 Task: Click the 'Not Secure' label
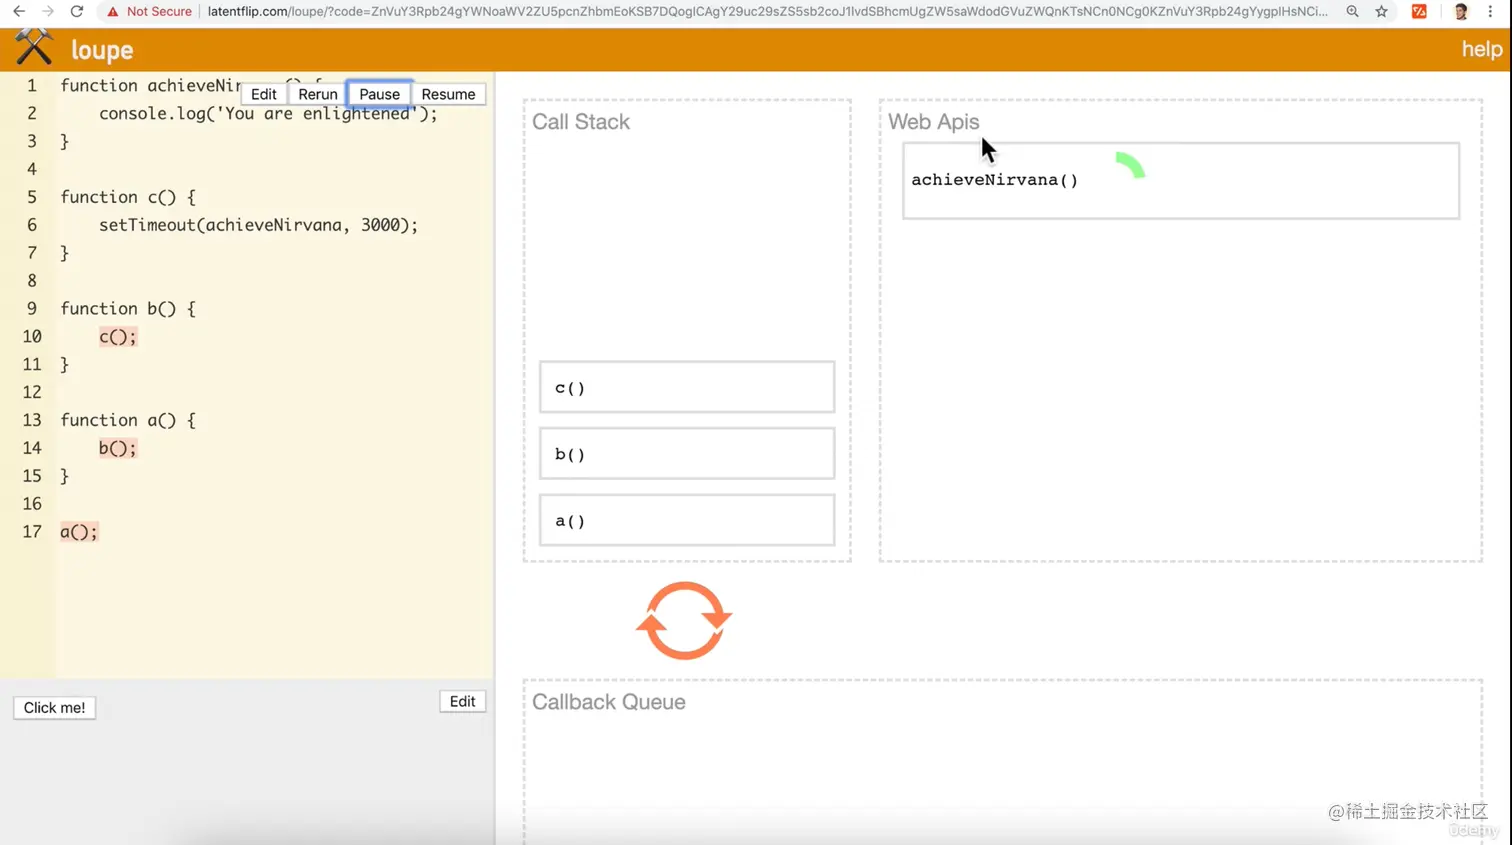(159, 12)
